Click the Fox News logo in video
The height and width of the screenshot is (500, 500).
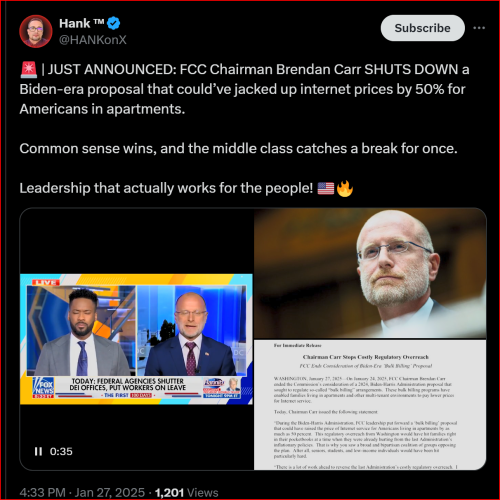point(44,387)
